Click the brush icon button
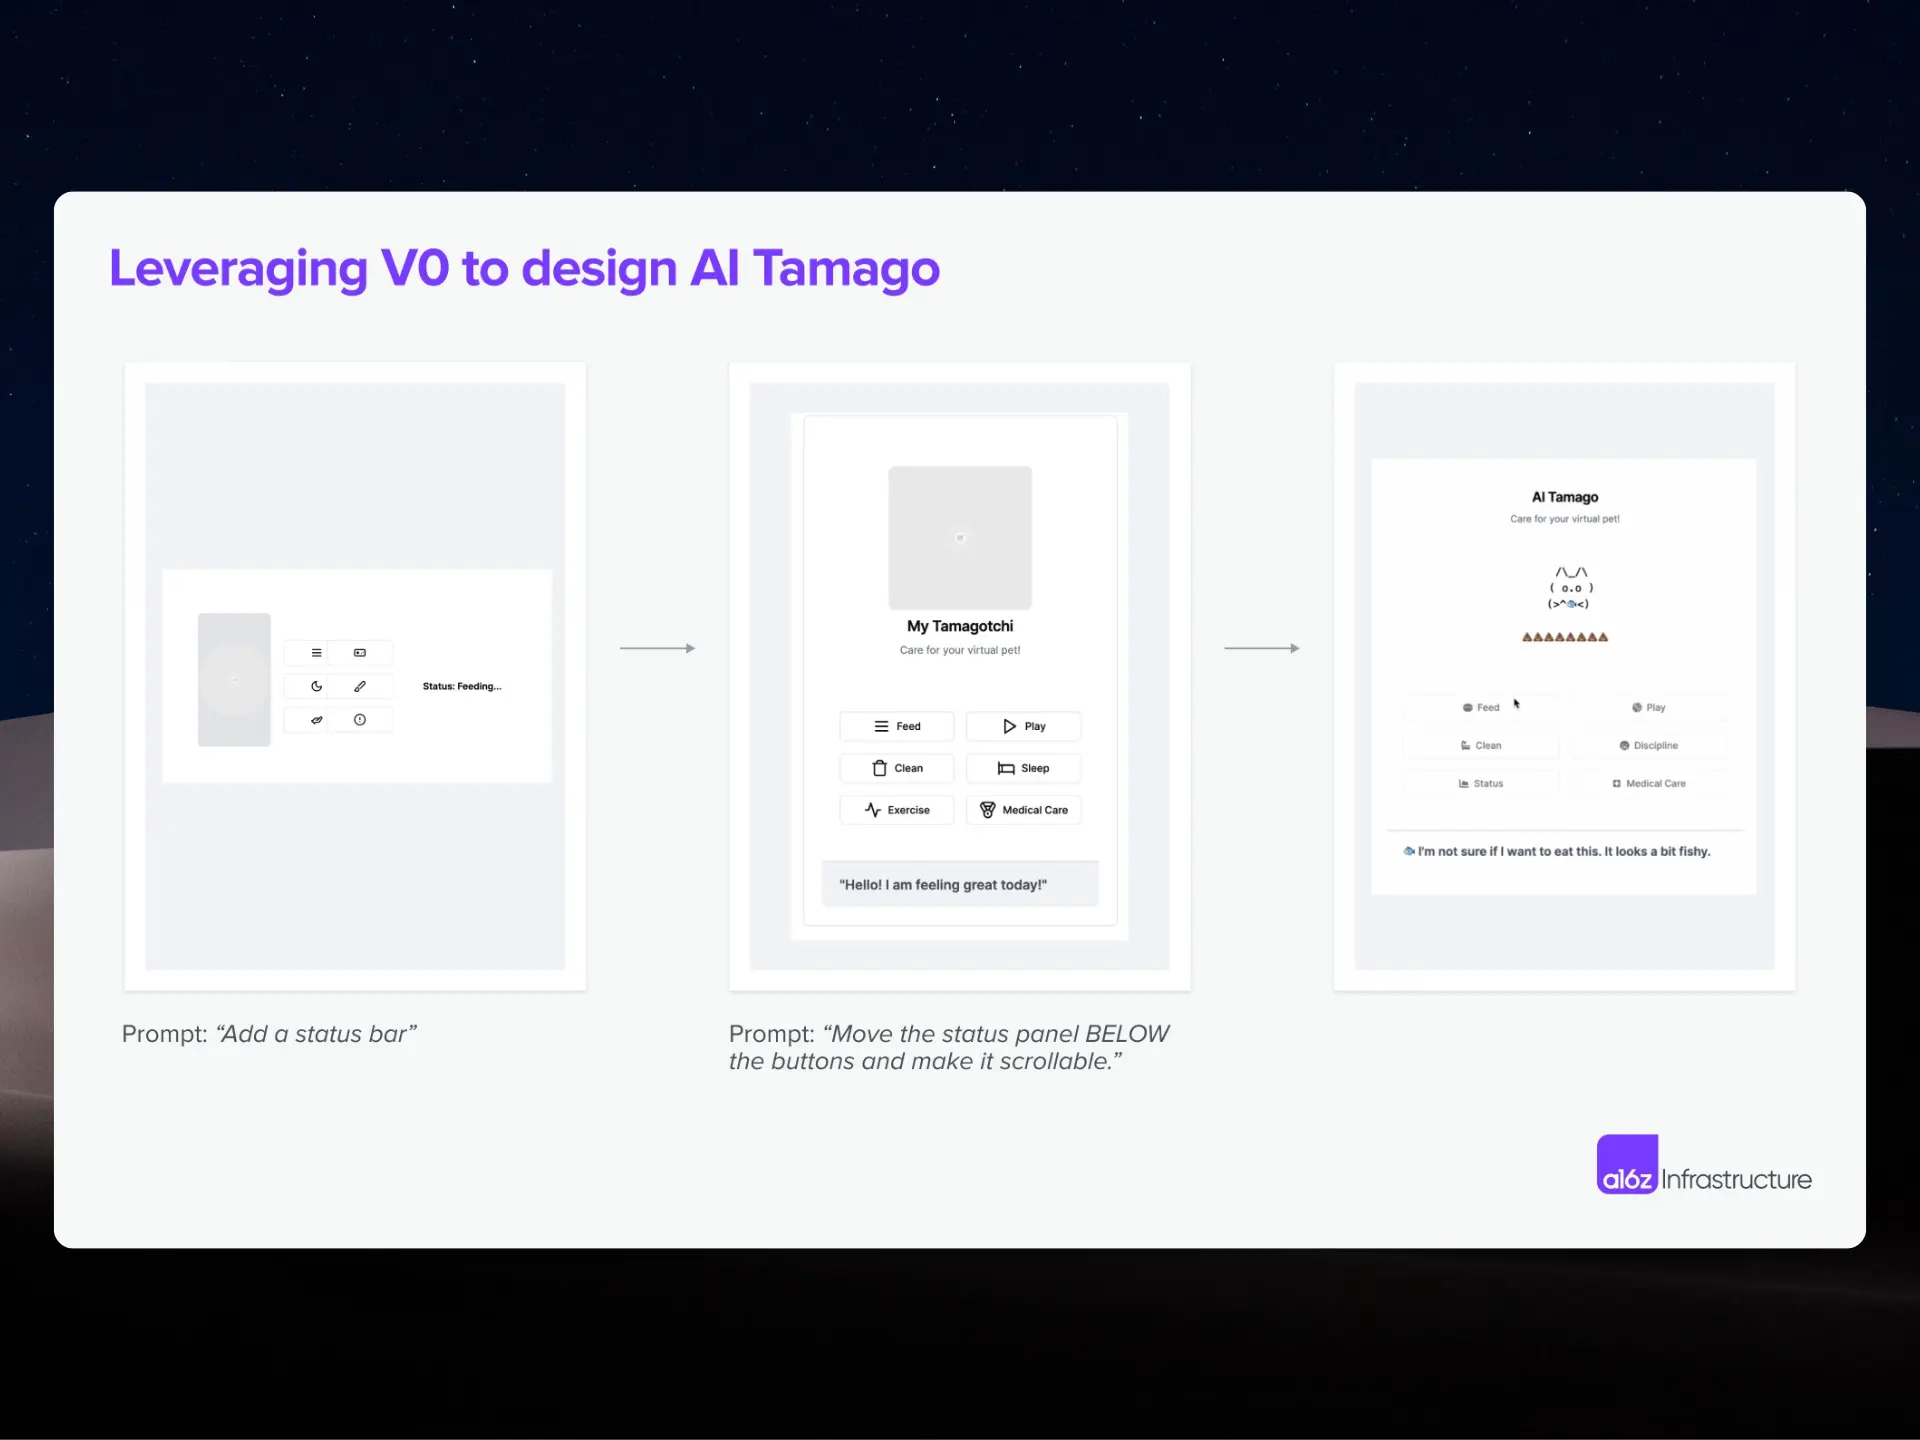1920x1440 pixels. tap(360, 686)
